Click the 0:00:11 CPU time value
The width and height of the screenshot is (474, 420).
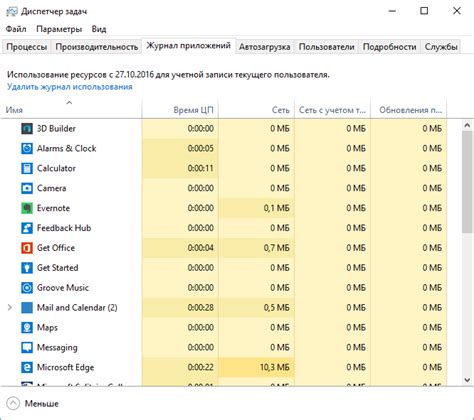200,168
